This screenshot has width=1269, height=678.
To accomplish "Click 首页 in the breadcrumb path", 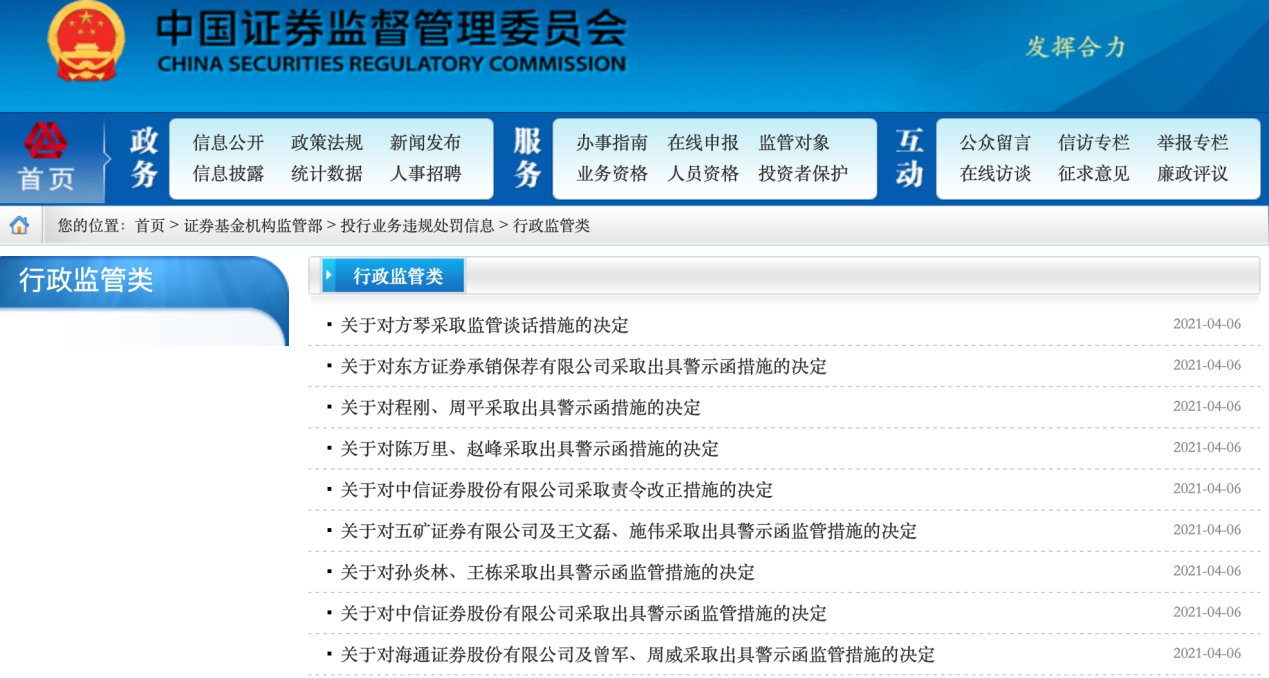I will point(150,226).
